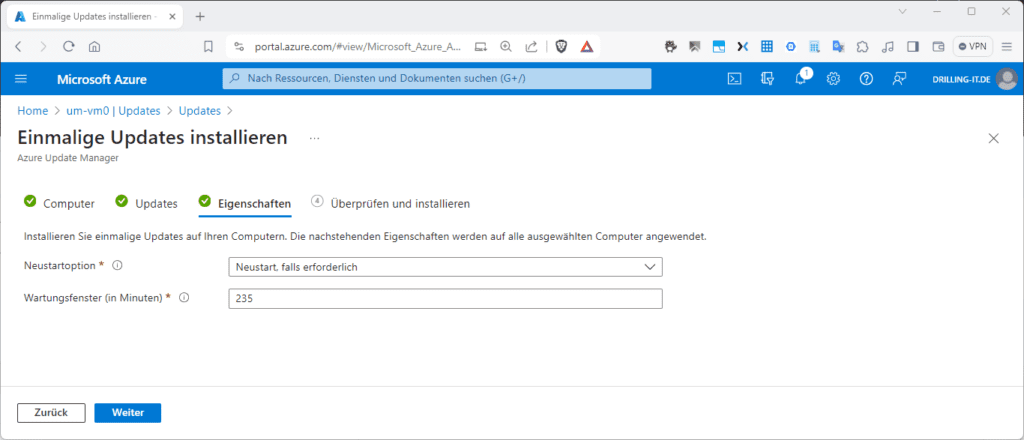The width and height of the screenshot is (1024, 440).
Task: Click the Microsoft Azure logo text
Action: (102, 80)
